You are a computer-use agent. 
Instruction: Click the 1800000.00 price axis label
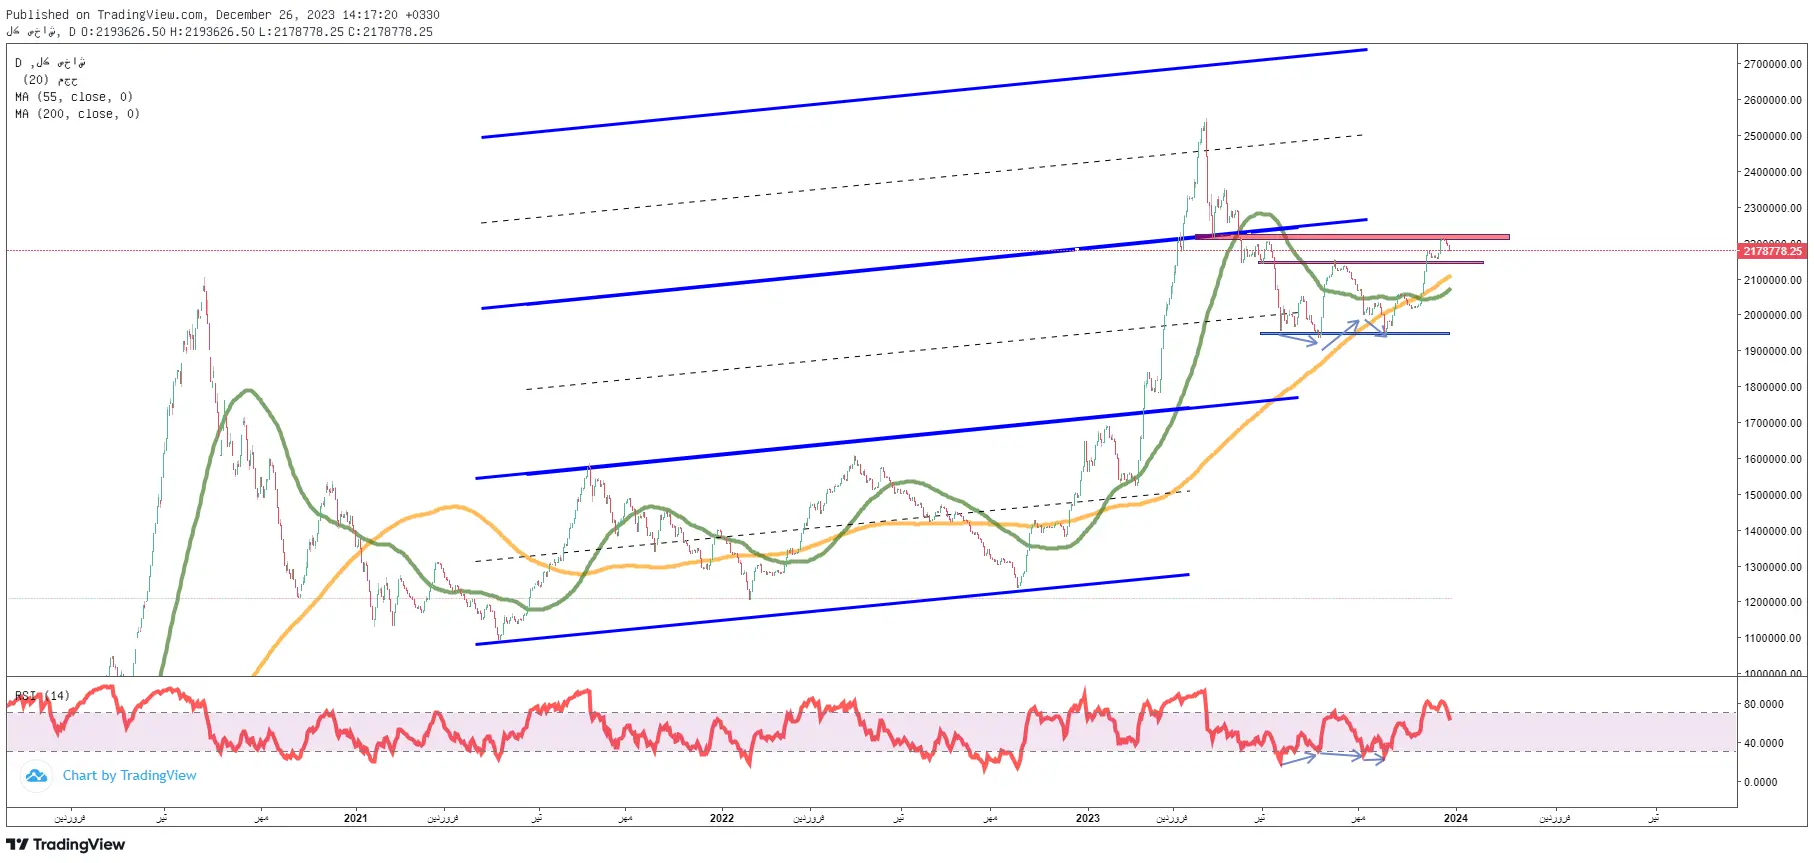[x=1772, y=387]
